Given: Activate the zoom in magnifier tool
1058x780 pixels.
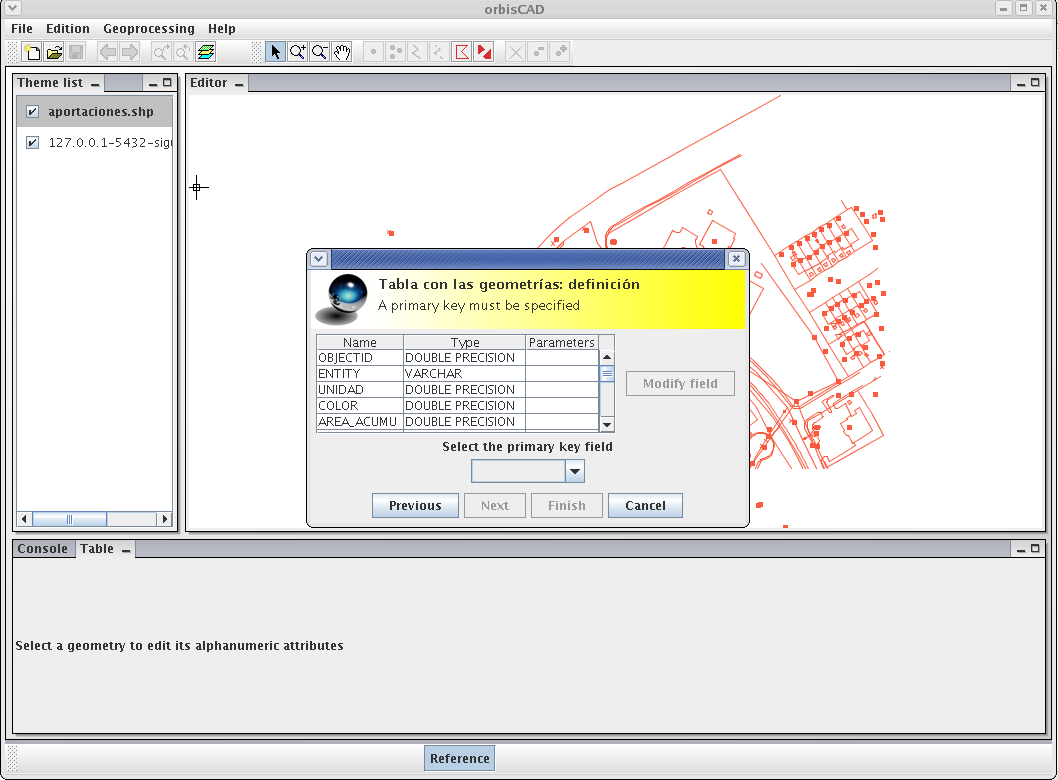Looking at the screenshot, I should (x=297, y=52).
